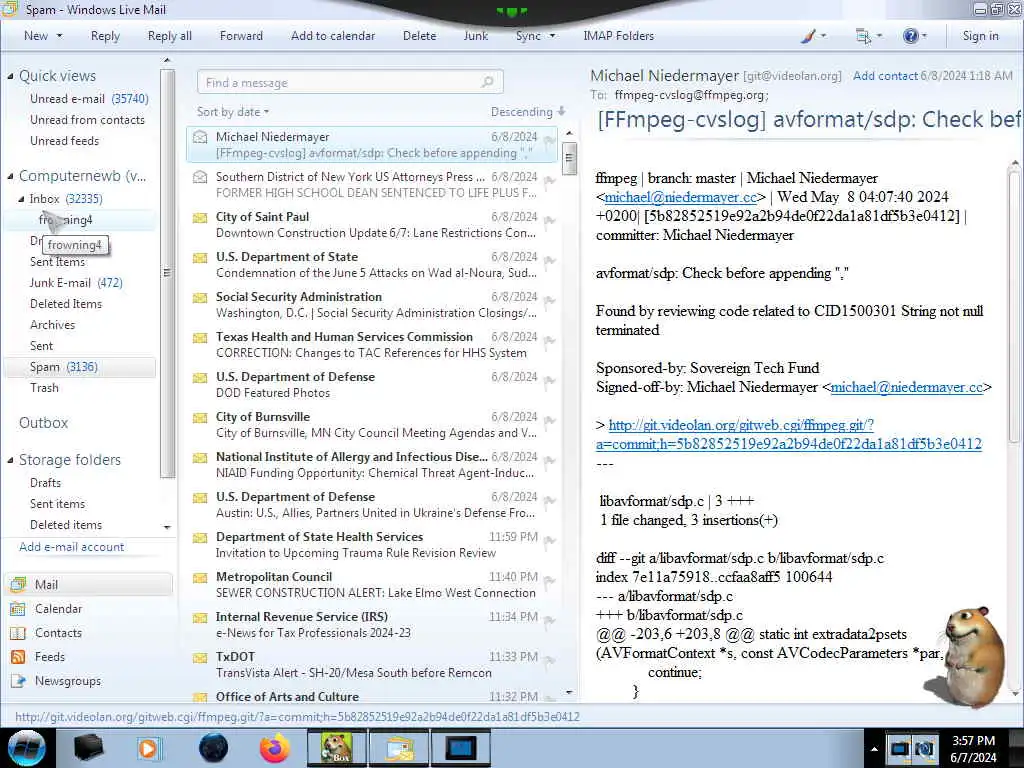Open the Windows Start orb

pyautogui.click(x=27, y=748)
